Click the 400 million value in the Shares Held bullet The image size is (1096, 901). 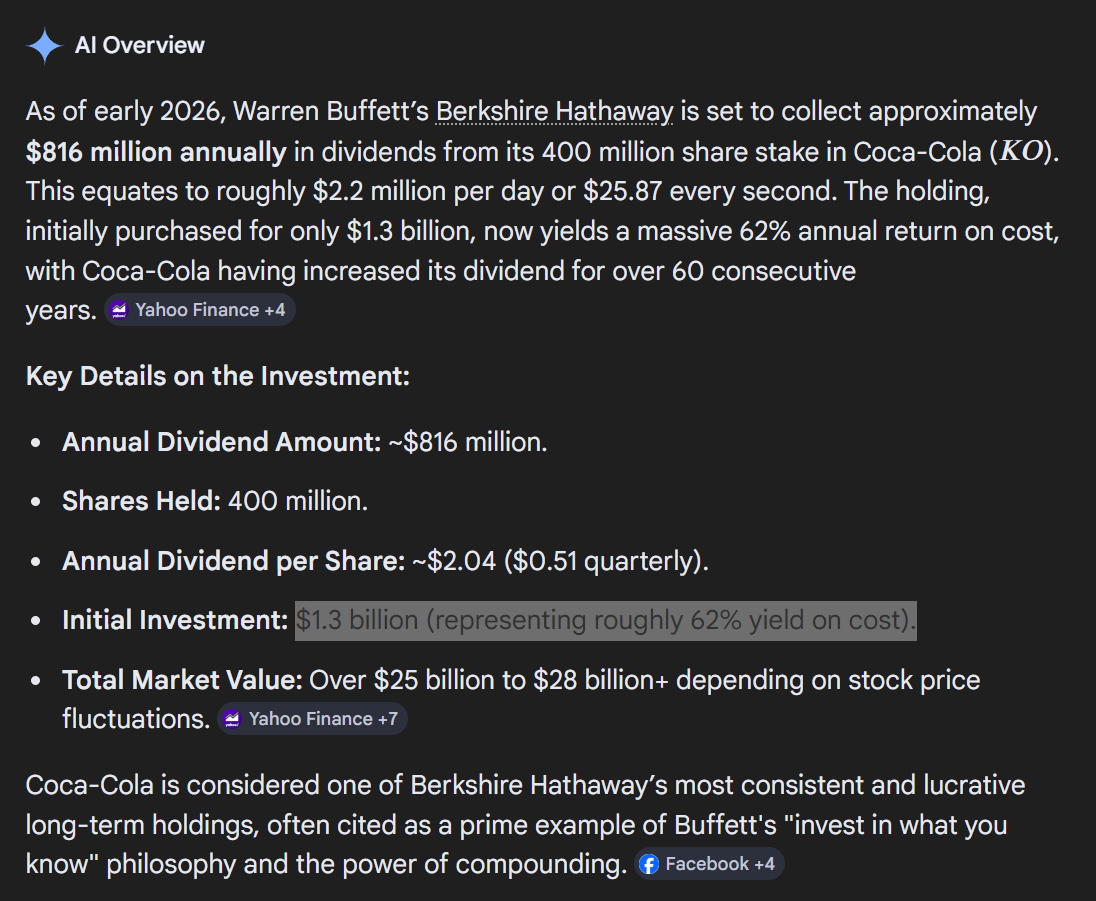[x=298, y=501]
